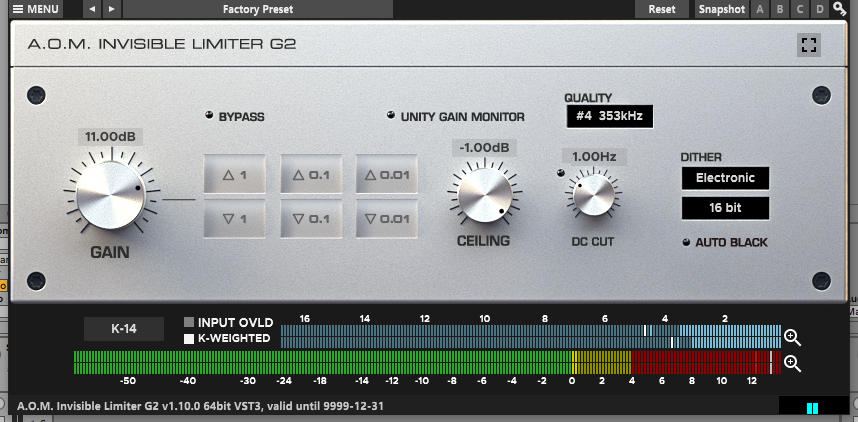Viewport: 858px width, 422px height.
Task: Click the 11.00dB gain value field
Action: coord(111,137)
